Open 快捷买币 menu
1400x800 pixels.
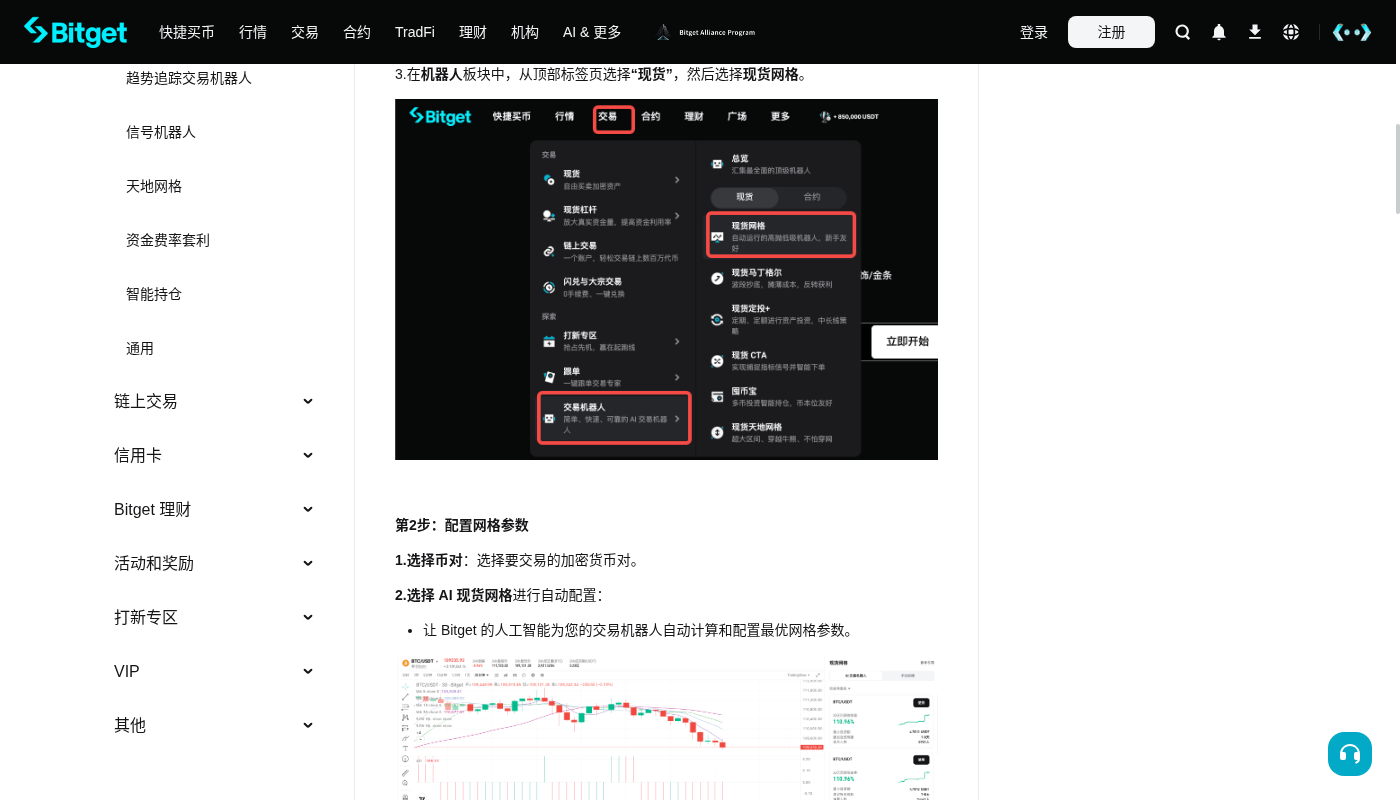187,32
